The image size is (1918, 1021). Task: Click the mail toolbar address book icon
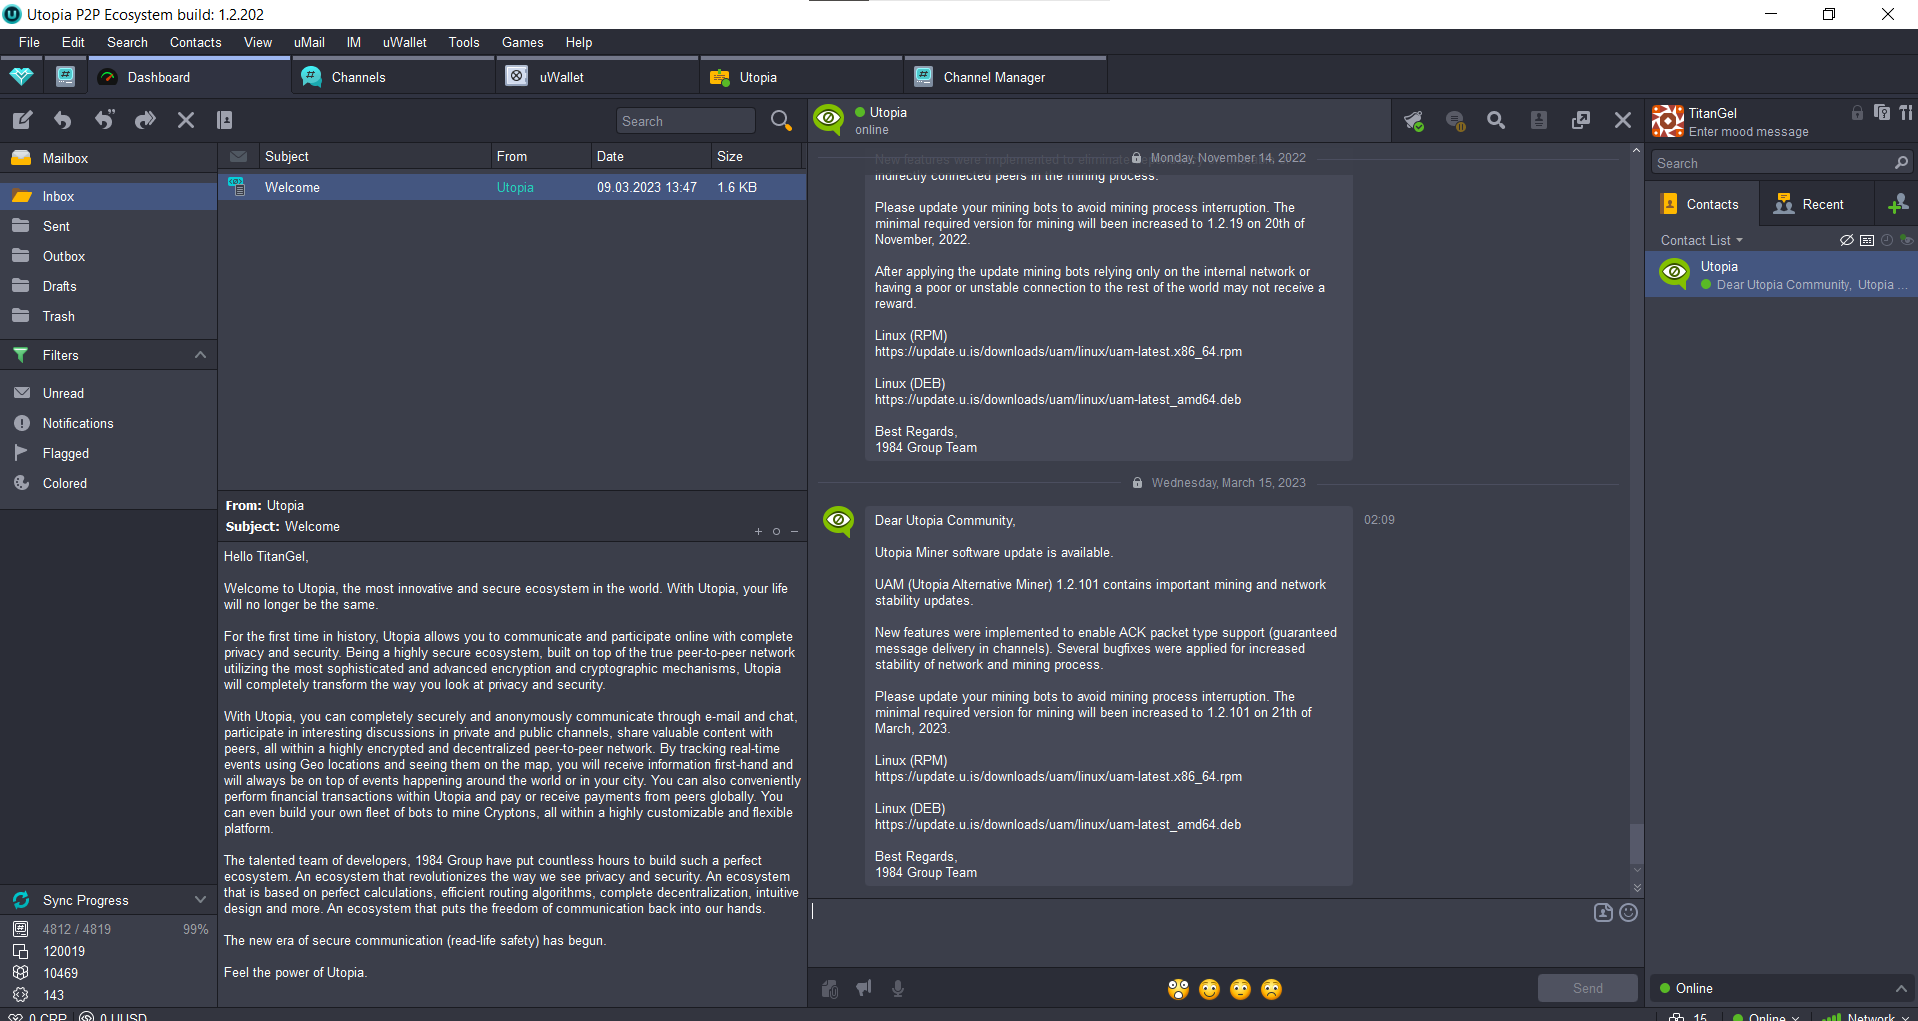click(x=225, y=120)
